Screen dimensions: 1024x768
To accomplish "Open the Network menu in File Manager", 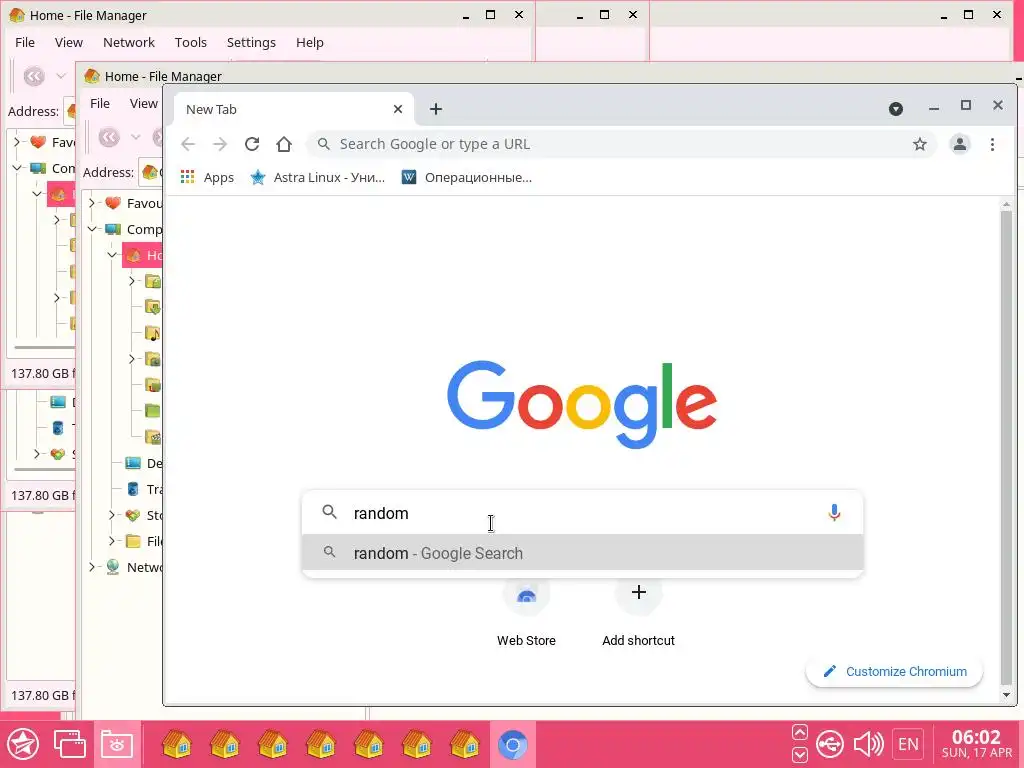I will [x=129, y=42].
